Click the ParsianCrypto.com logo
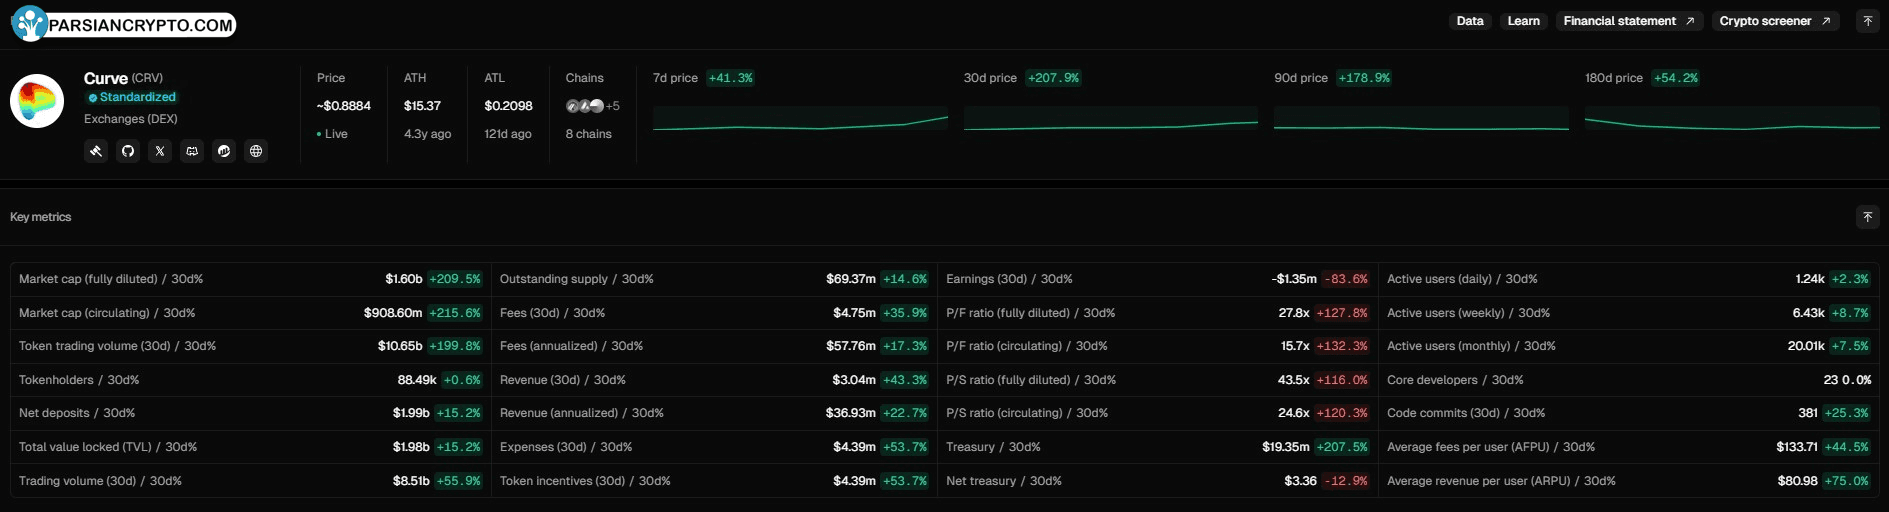 click(x=124, y=24)
